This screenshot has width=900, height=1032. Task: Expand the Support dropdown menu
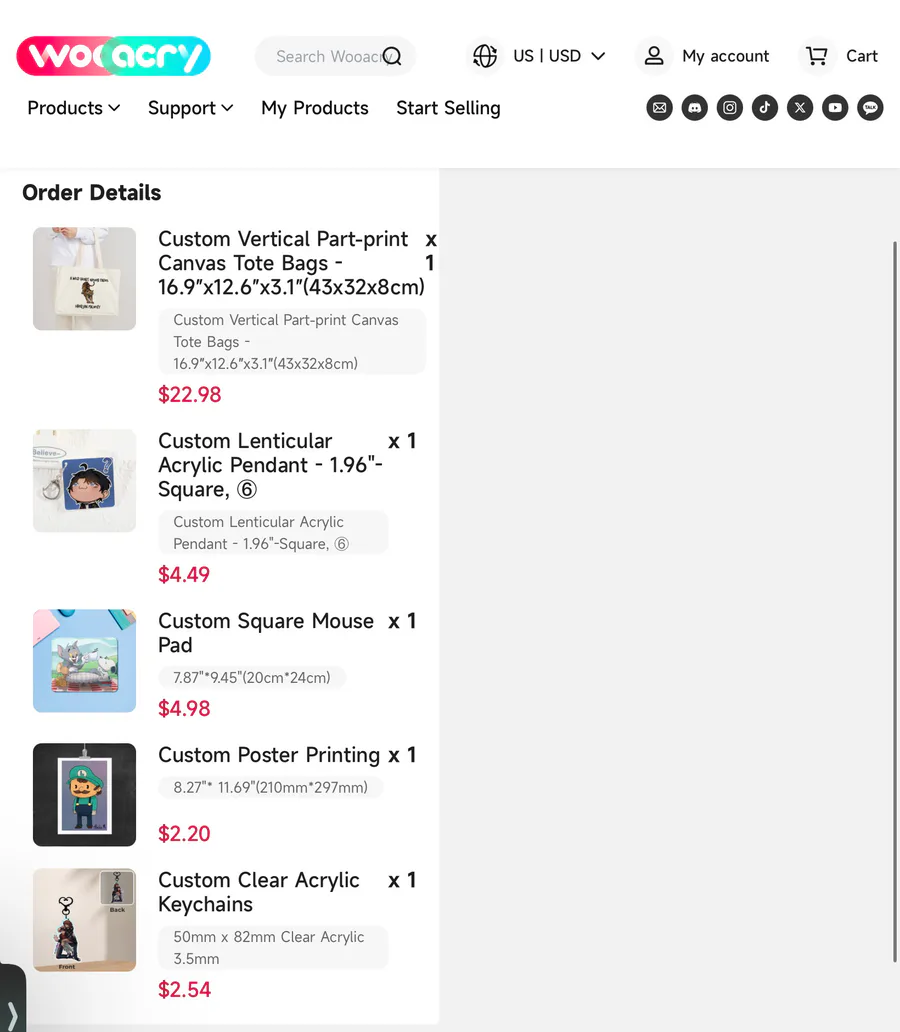(x=190, y=108)
